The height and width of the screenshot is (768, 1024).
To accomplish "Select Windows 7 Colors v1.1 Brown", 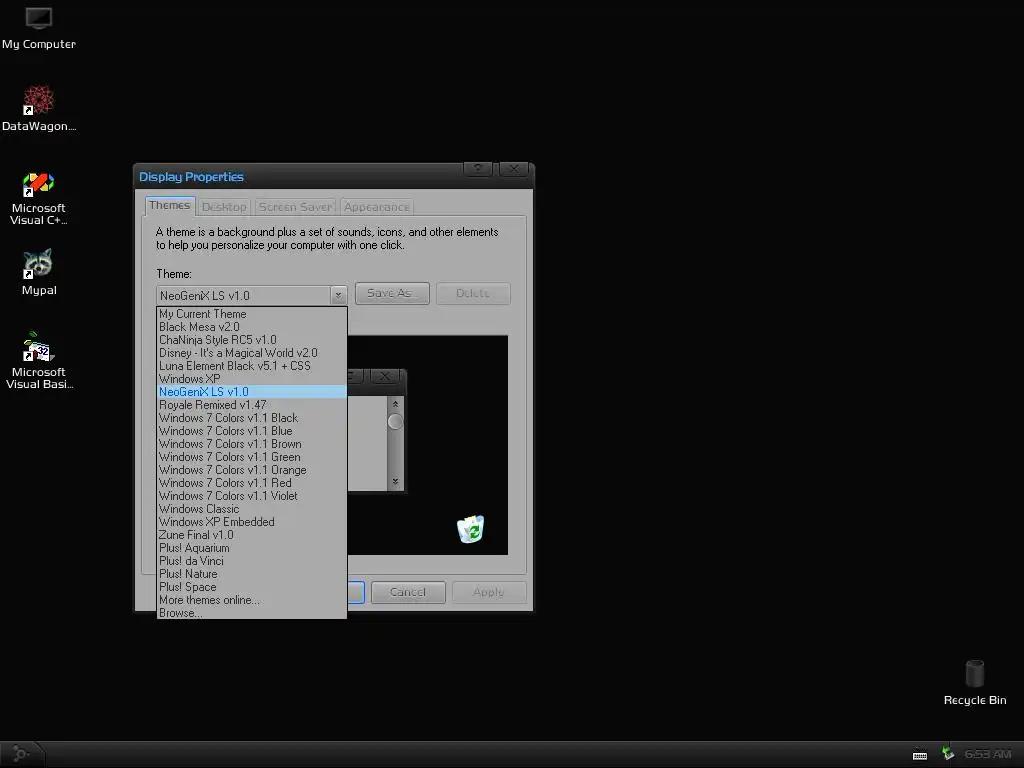I will pyautogui.click(x=251, y=444).
